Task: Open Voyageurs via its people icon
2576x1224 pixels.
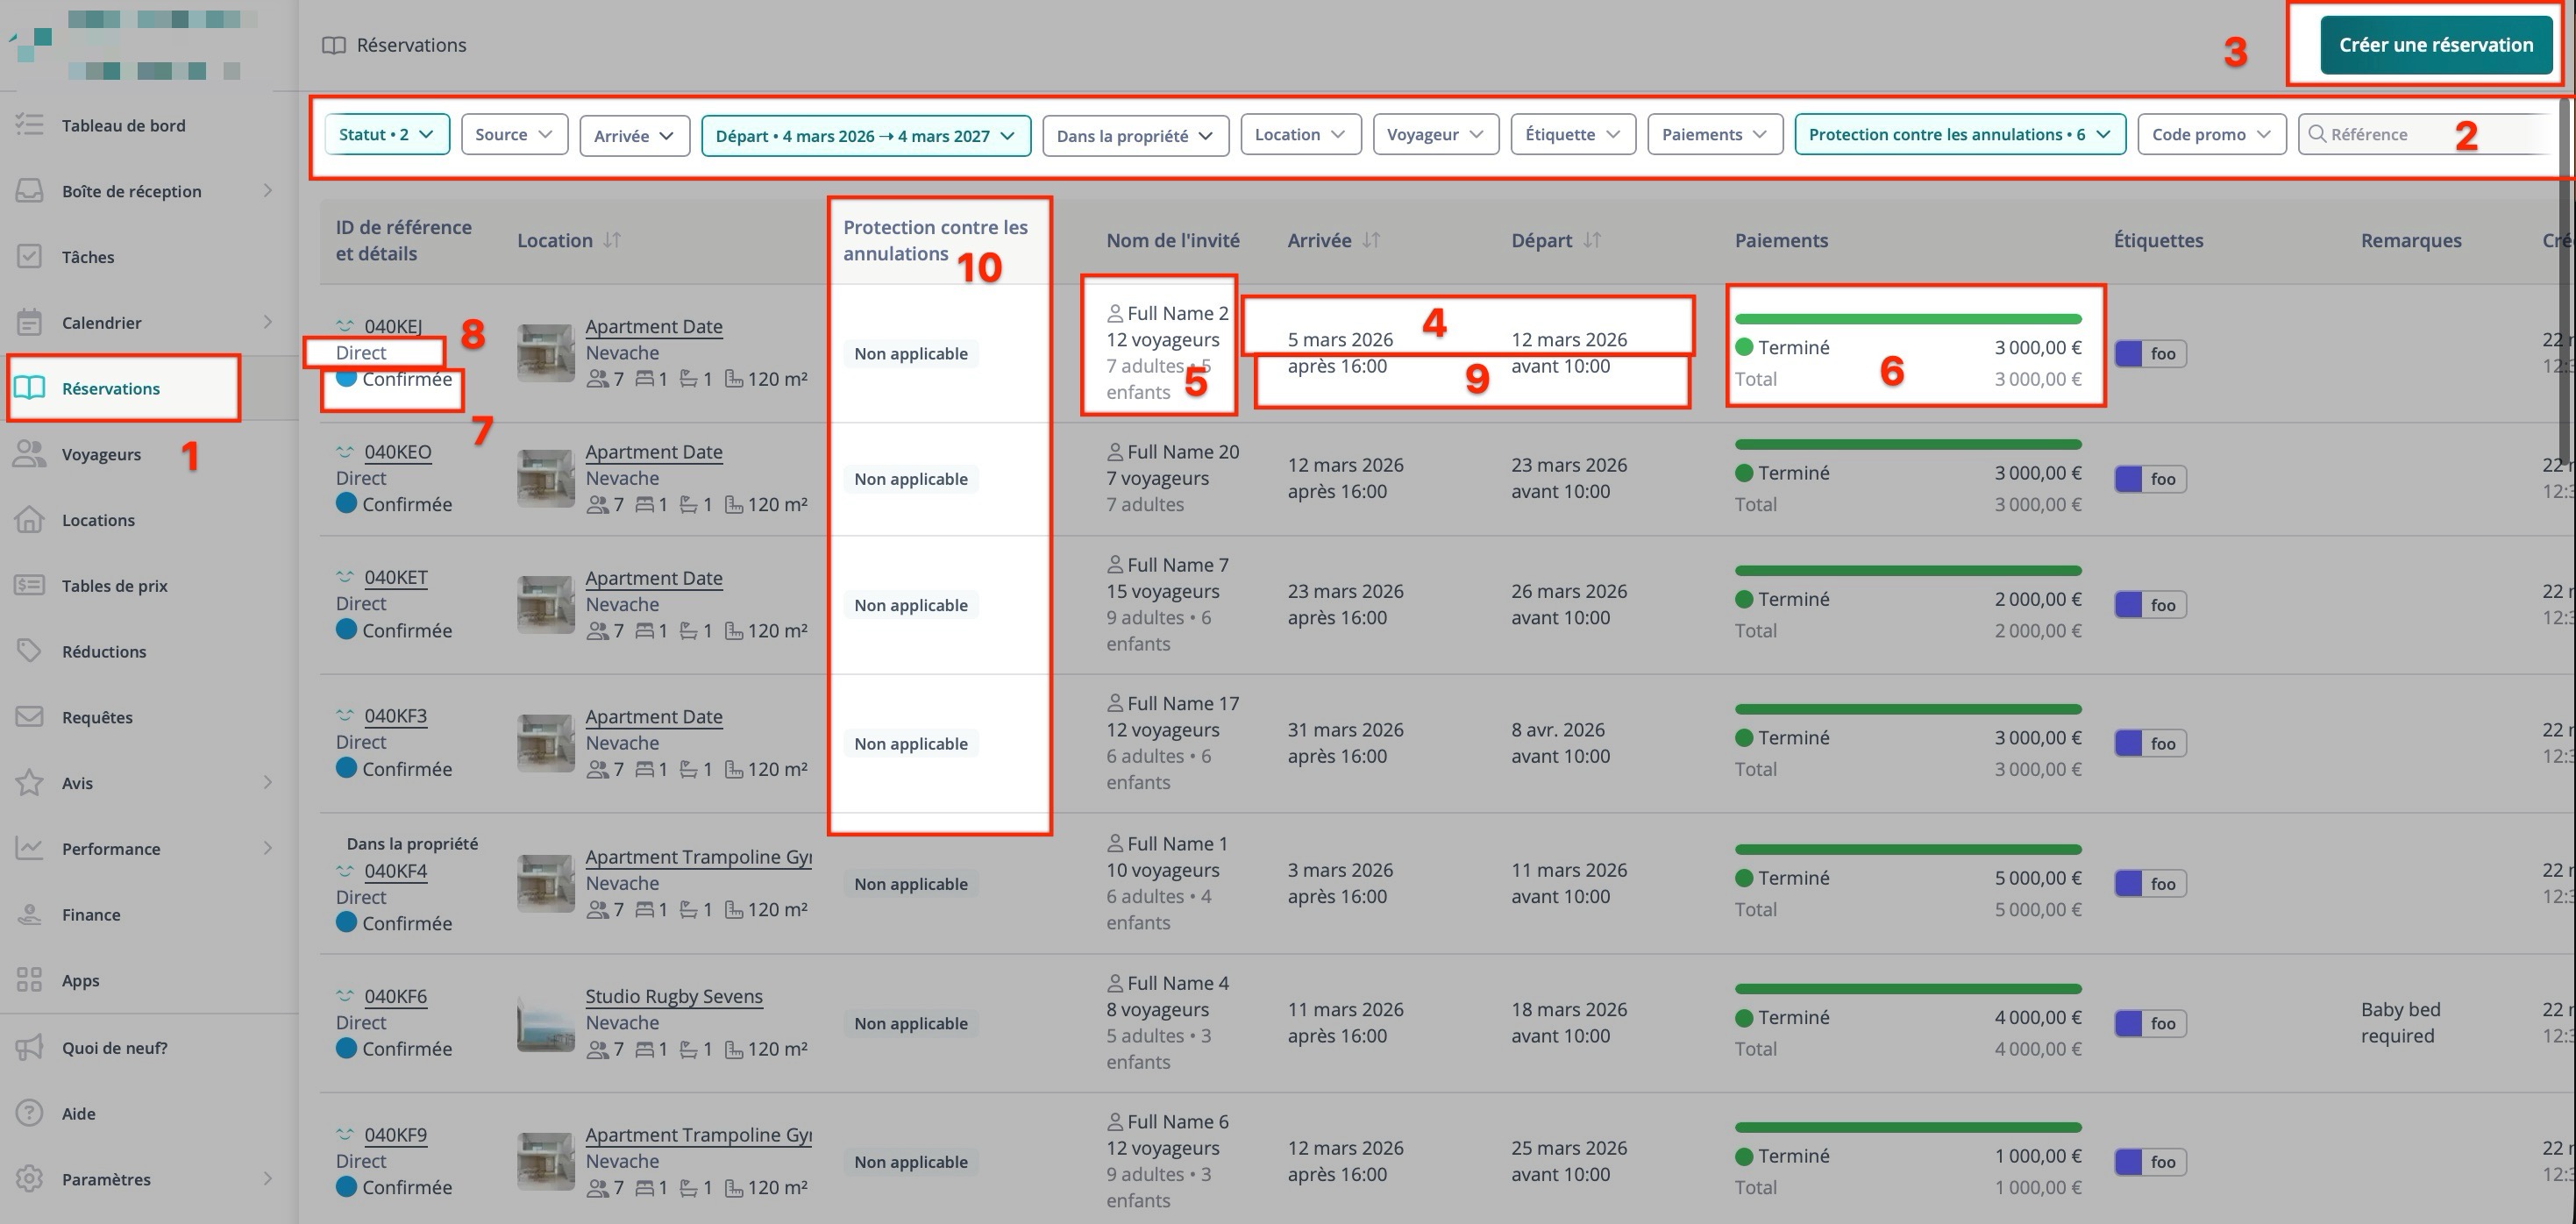Action: 30,454
